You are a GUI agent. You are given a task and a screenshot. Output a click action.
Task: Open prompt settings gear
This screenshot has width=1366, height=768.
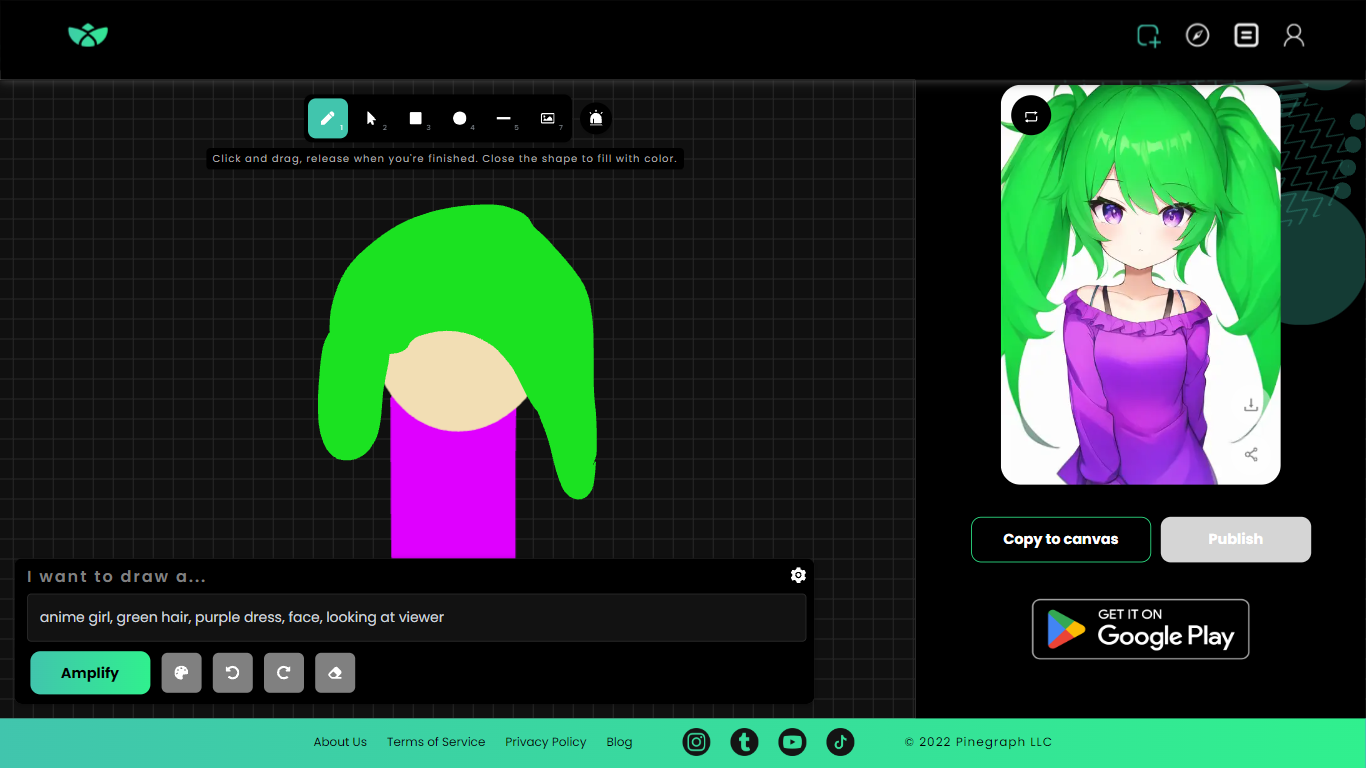[798, 575]
